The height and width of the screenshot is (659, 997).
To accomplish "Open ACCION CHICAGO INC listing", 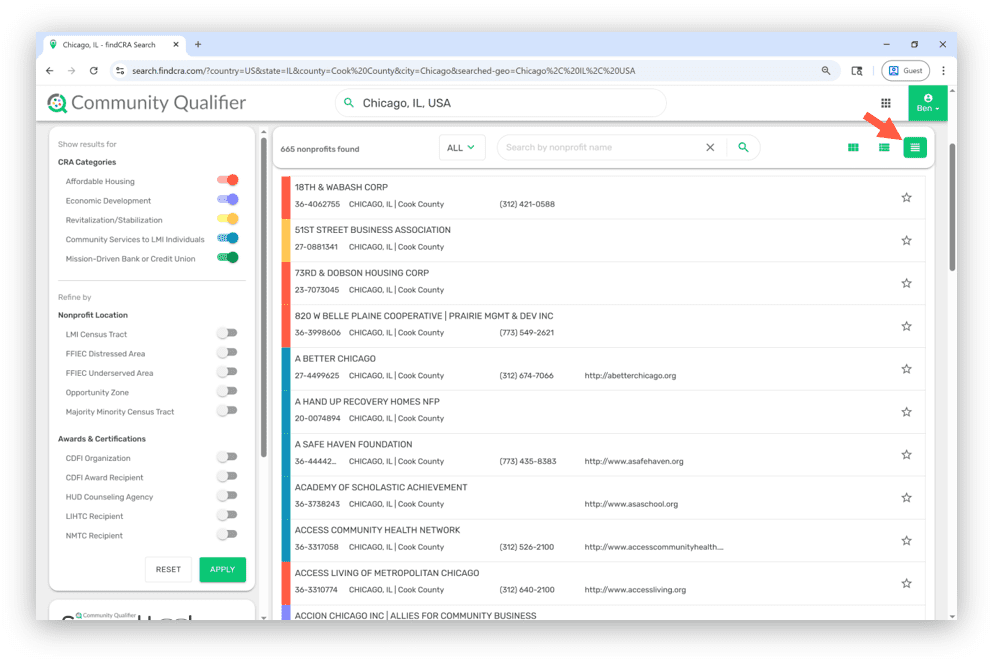I will (415, 616).
